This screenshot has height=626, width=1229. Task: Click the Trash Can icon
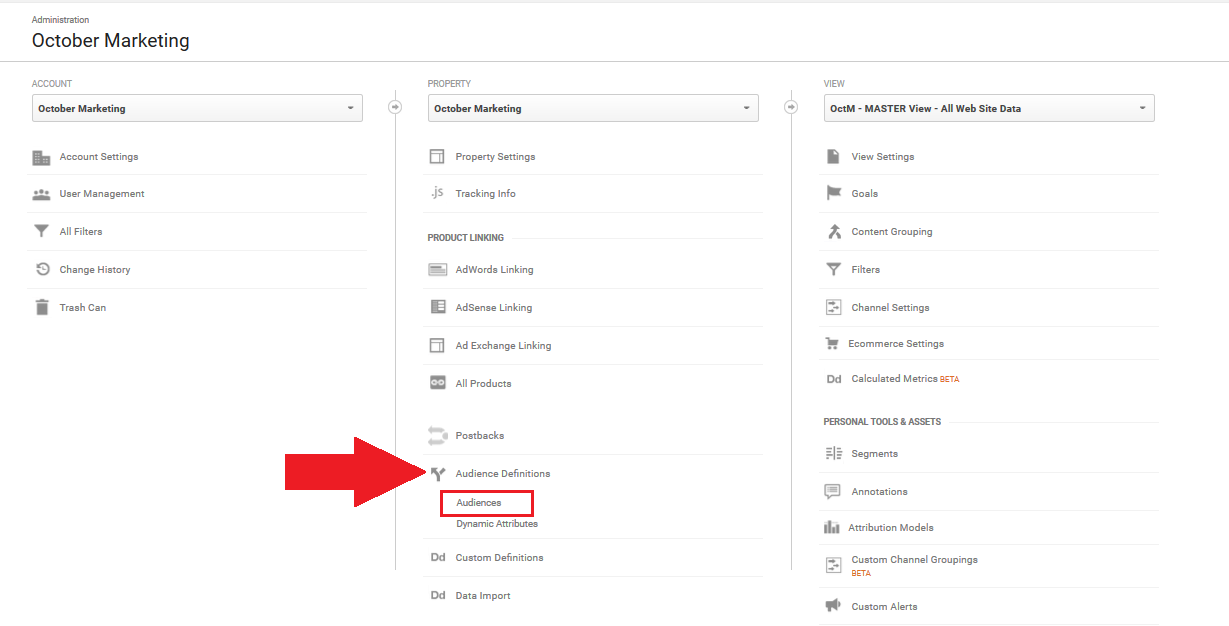point(42,307)
